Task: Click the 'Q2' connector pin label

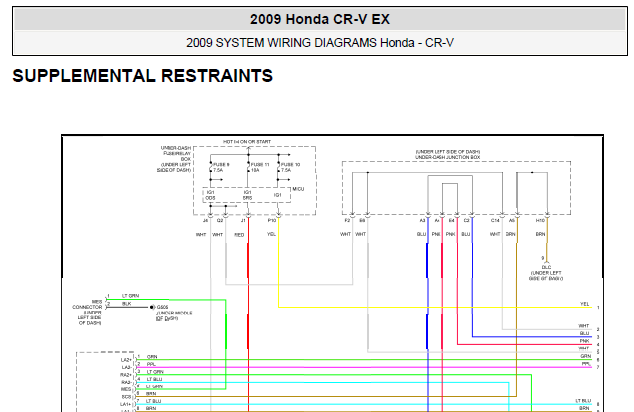Action: (x=220, y=220)
